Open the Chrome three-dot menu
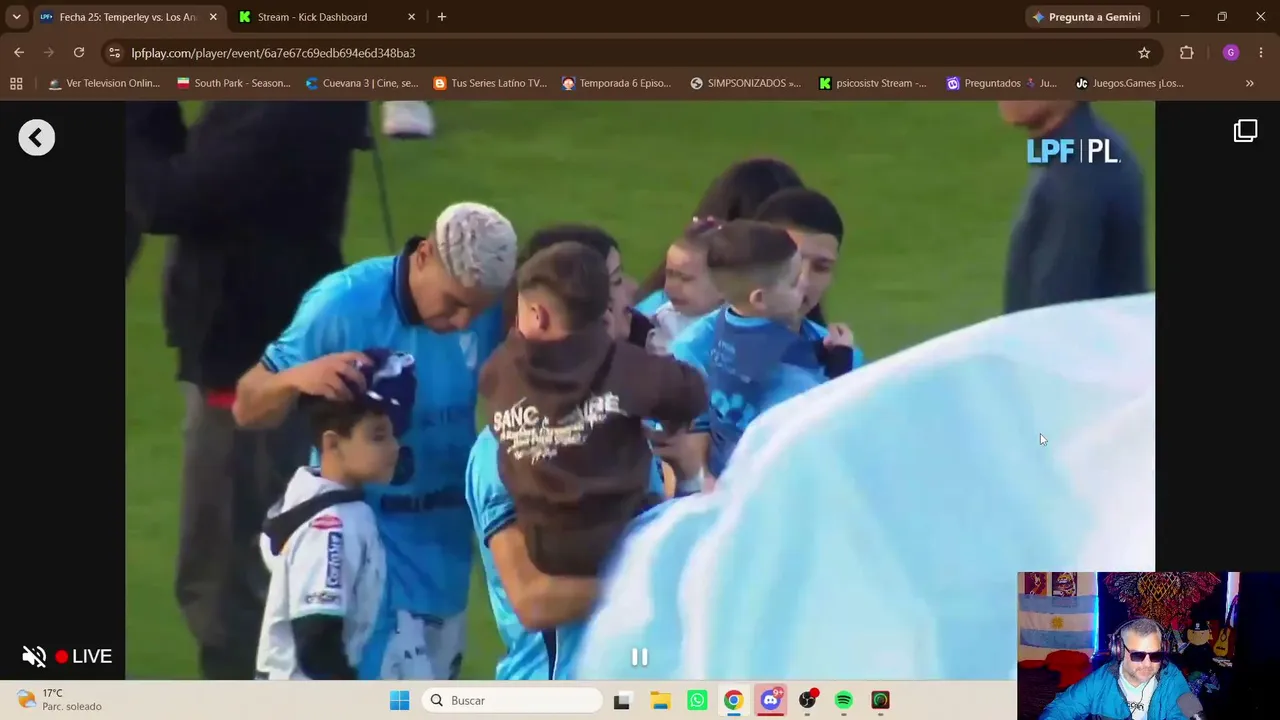Screen dimensions: 1280x720 click(x=1261, y=53)
